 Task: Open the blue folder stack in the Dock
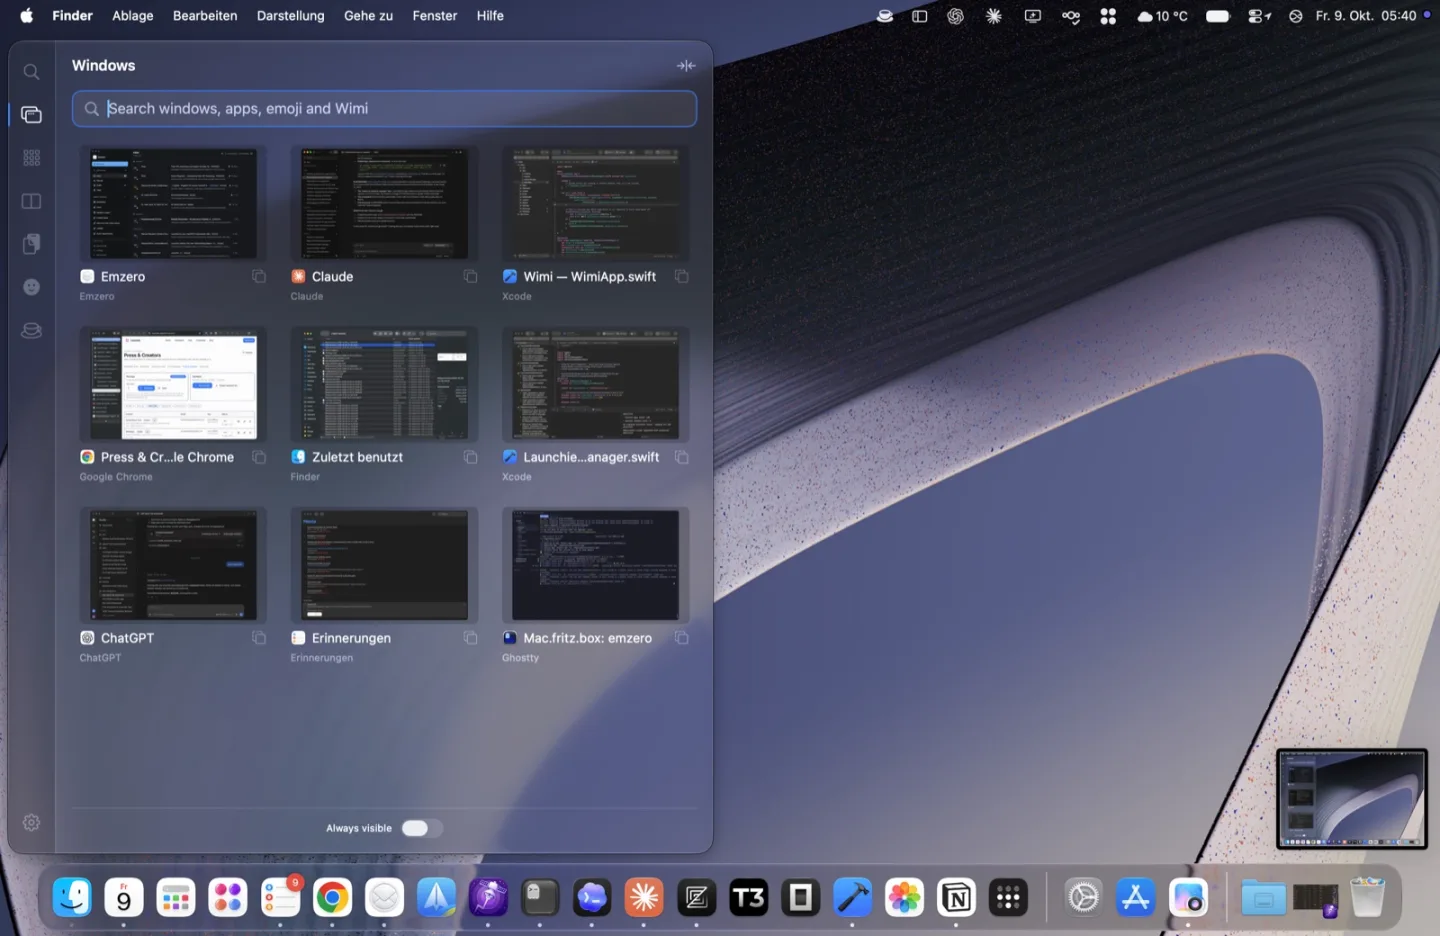click(1263, 898)
